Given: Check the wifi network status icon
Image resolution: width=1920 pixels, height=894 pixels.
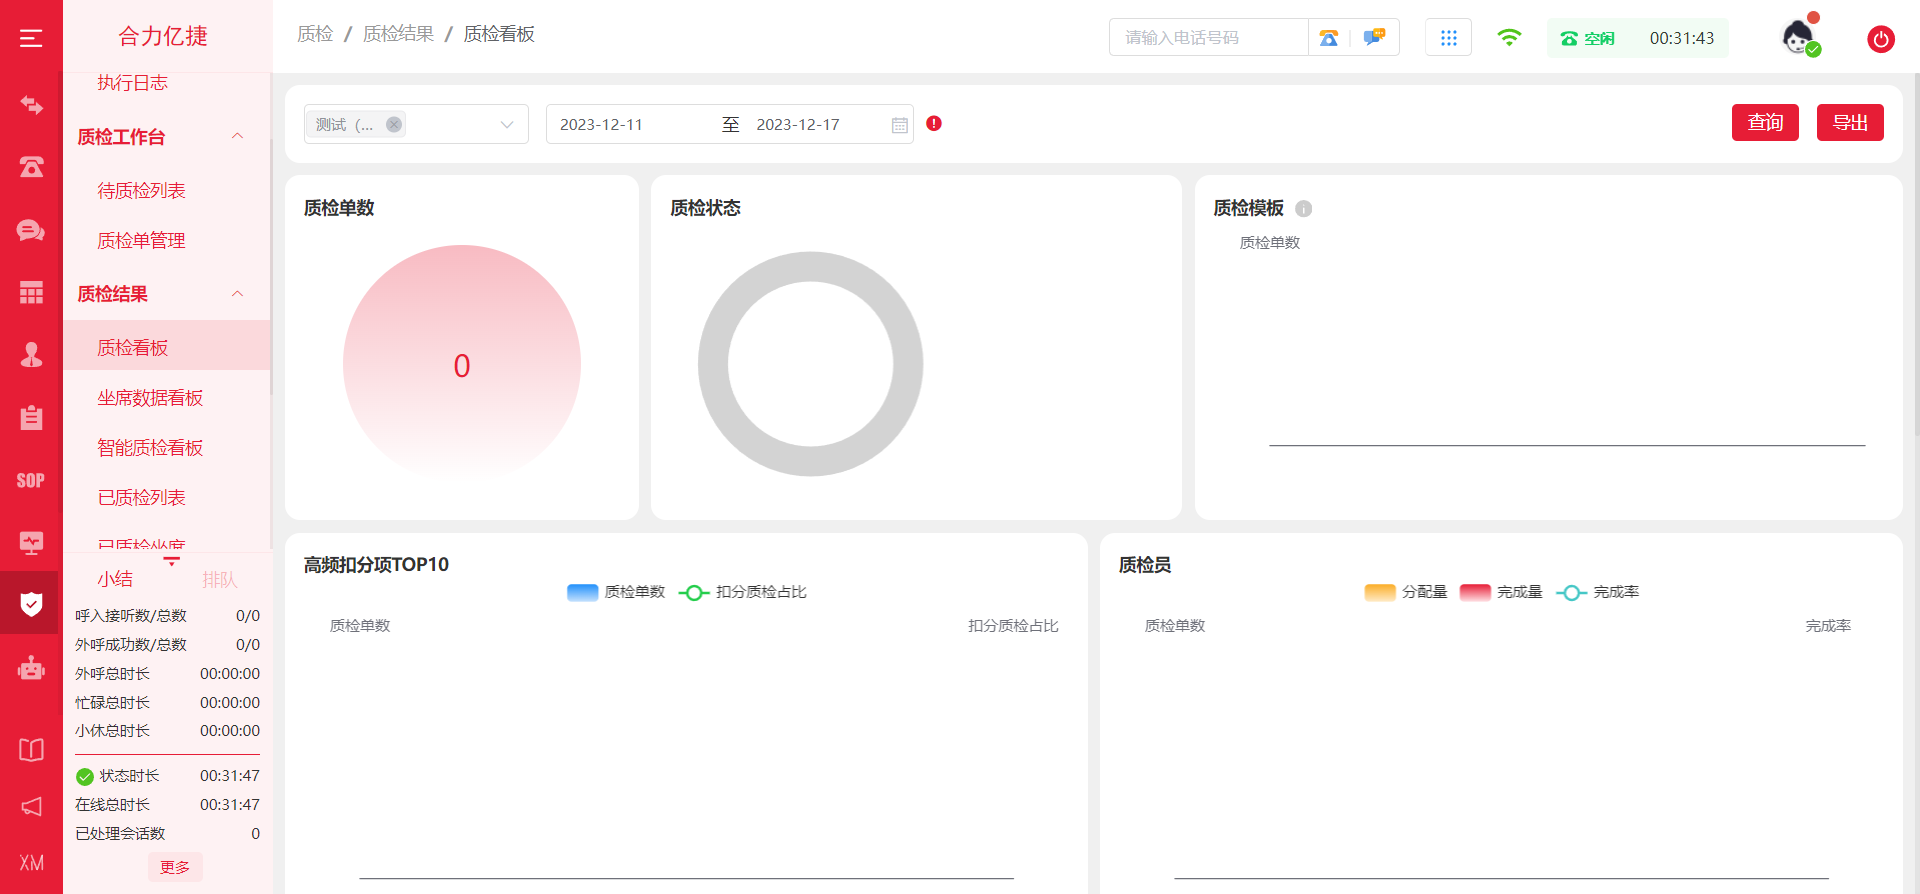Looking at the screenshot, I should pyautogui.click(x=1509, y=37).
